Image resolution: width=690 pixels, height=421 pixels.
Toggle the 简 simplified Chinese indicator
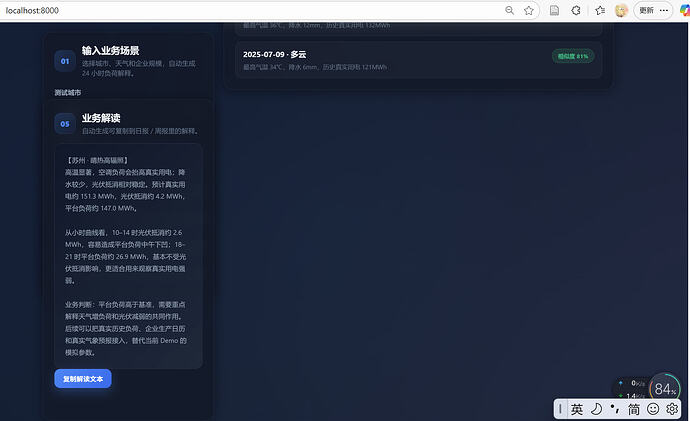click(x=634, y=409)
